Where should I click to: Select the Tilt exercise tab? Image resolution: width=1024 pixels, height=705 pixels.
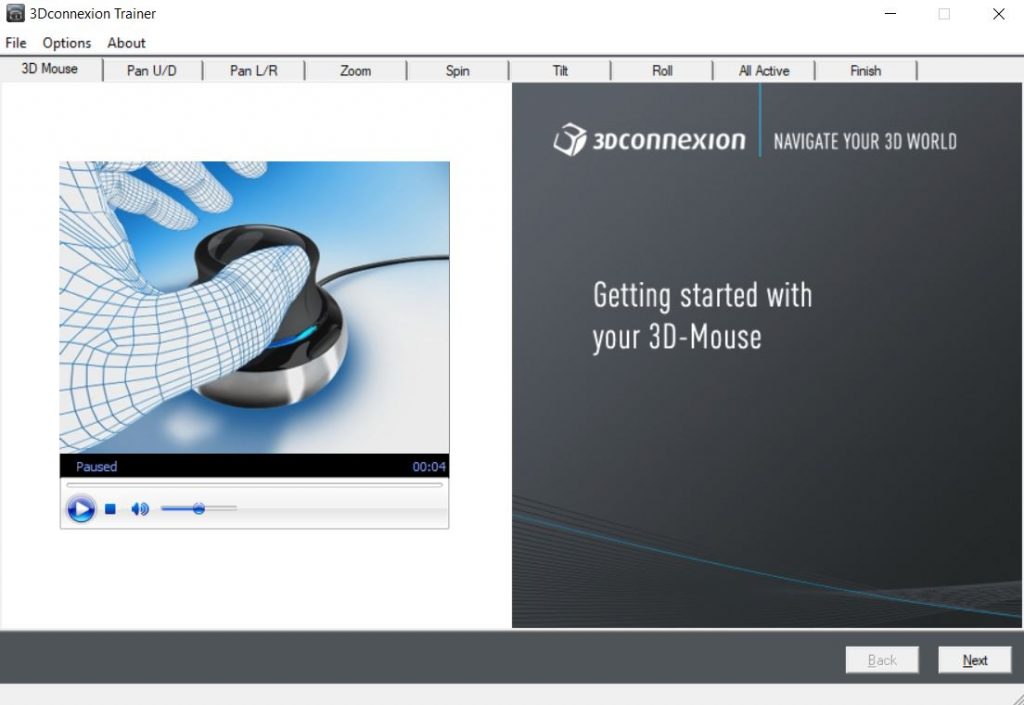click(560, 70)
